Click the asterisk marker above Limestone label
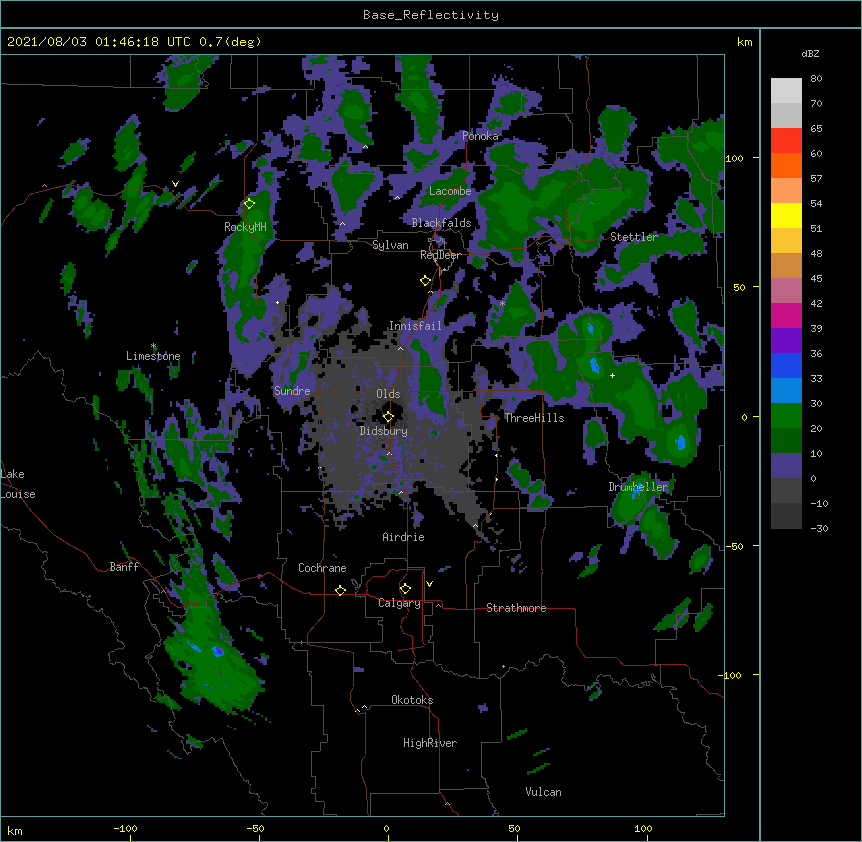Screen dimensions: 862x842 pyautogui.click(x=154, y=346)
